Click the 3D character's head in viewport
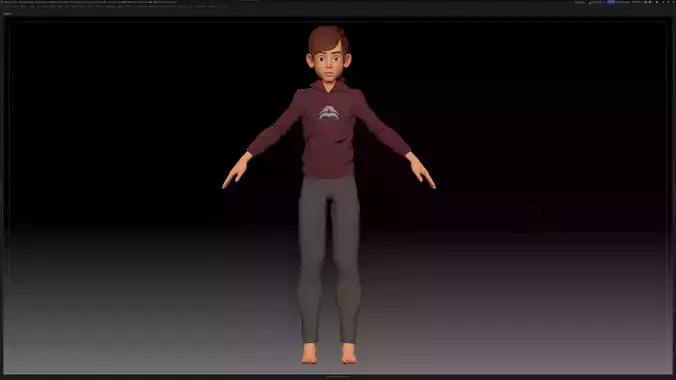This screenshot has width=676, height=380. click(x=329, y=53)
